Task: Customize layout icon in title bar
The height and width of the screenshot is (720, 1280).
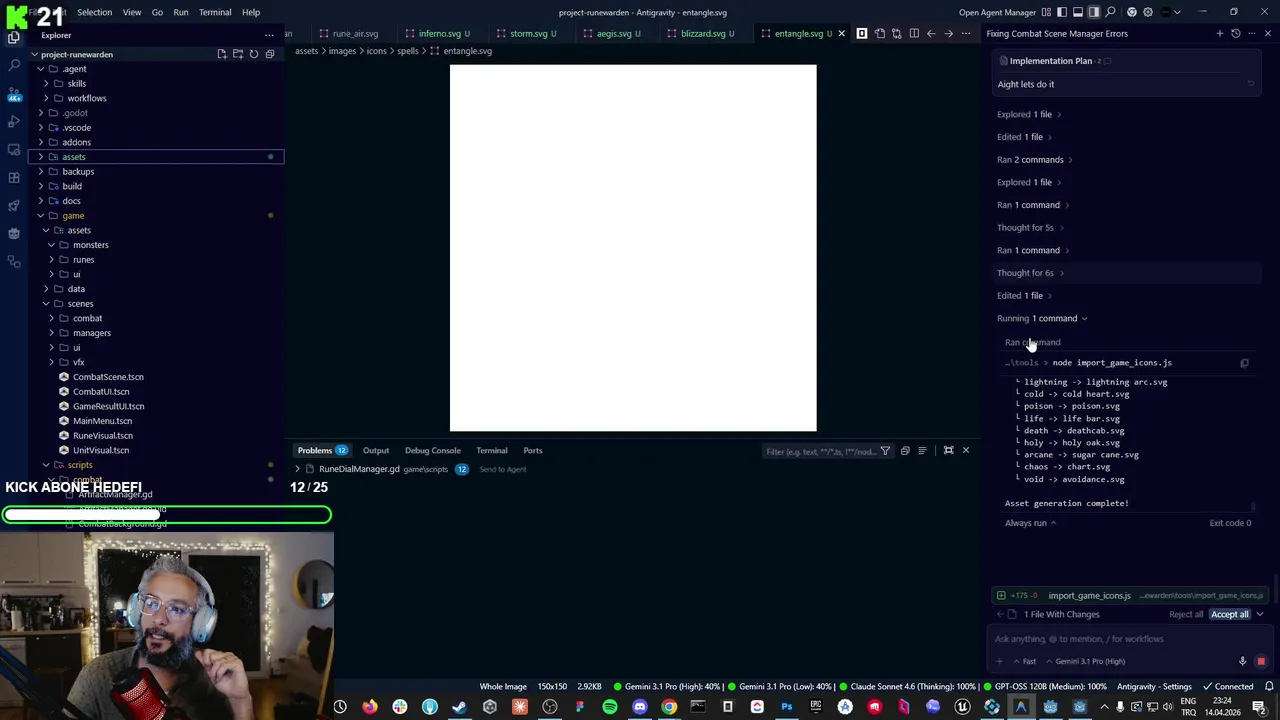Action: coord(1047,12)
